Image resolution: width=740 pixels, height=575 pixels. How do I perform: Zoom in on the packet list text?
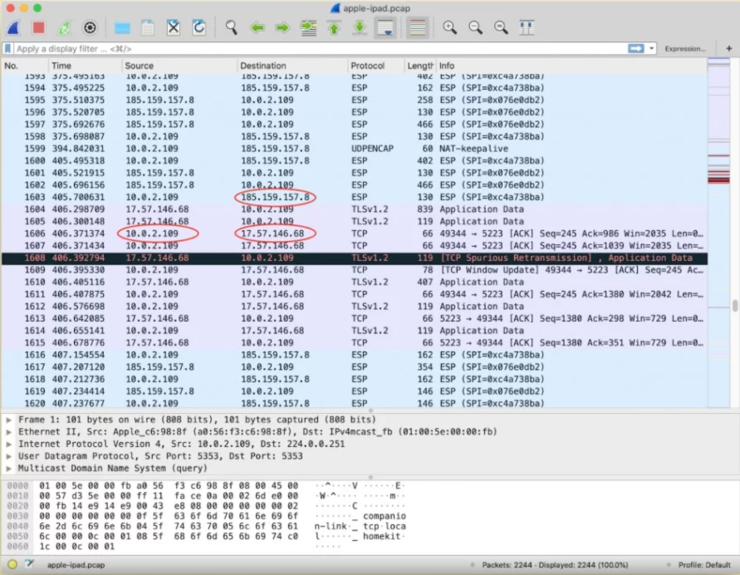450,27
